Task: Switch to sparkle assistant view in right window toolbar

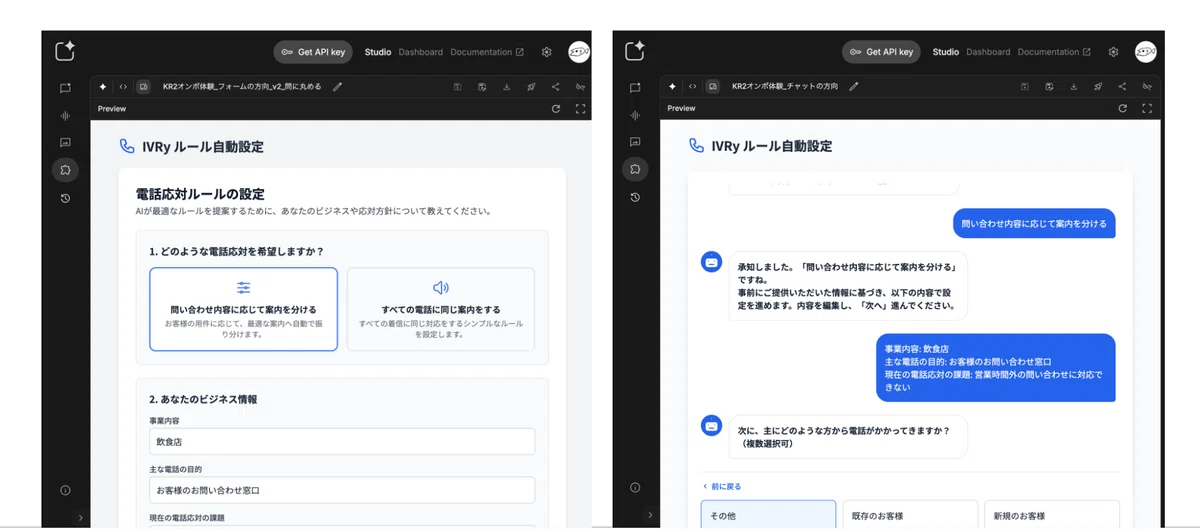Action: [671, 87]
